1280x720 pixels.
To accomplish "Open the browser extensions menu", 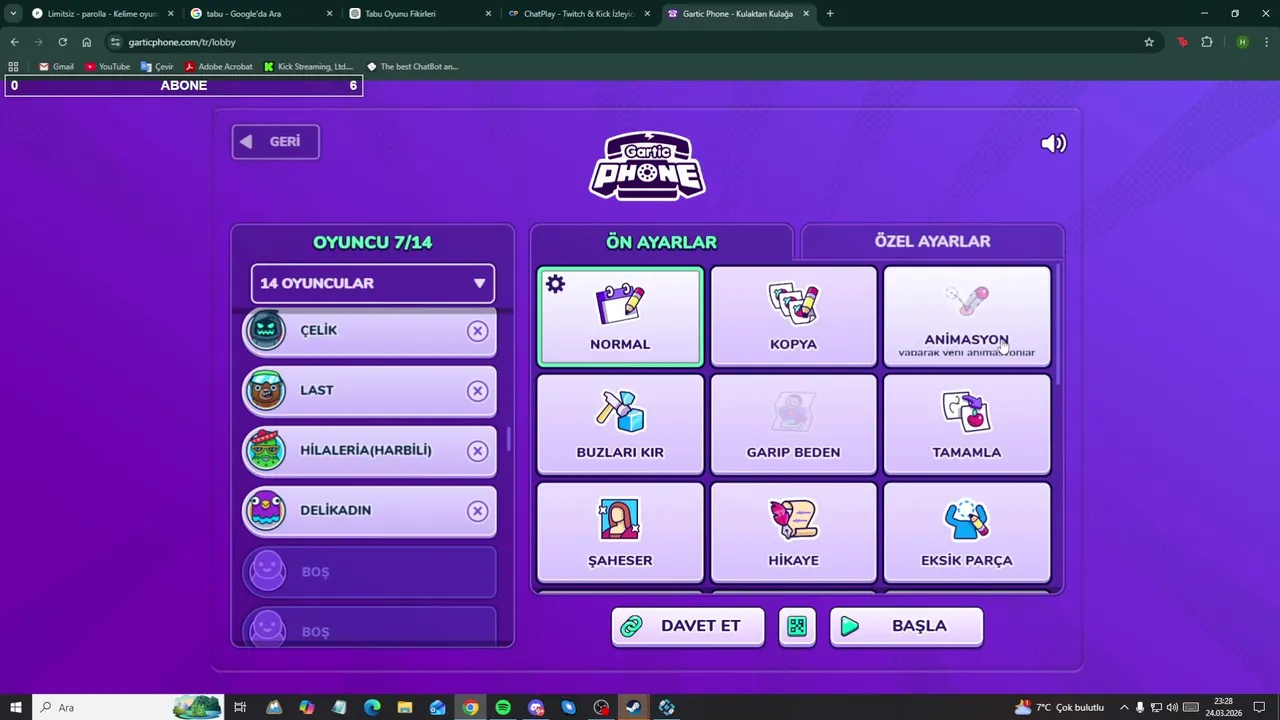I will point(1207,42).
